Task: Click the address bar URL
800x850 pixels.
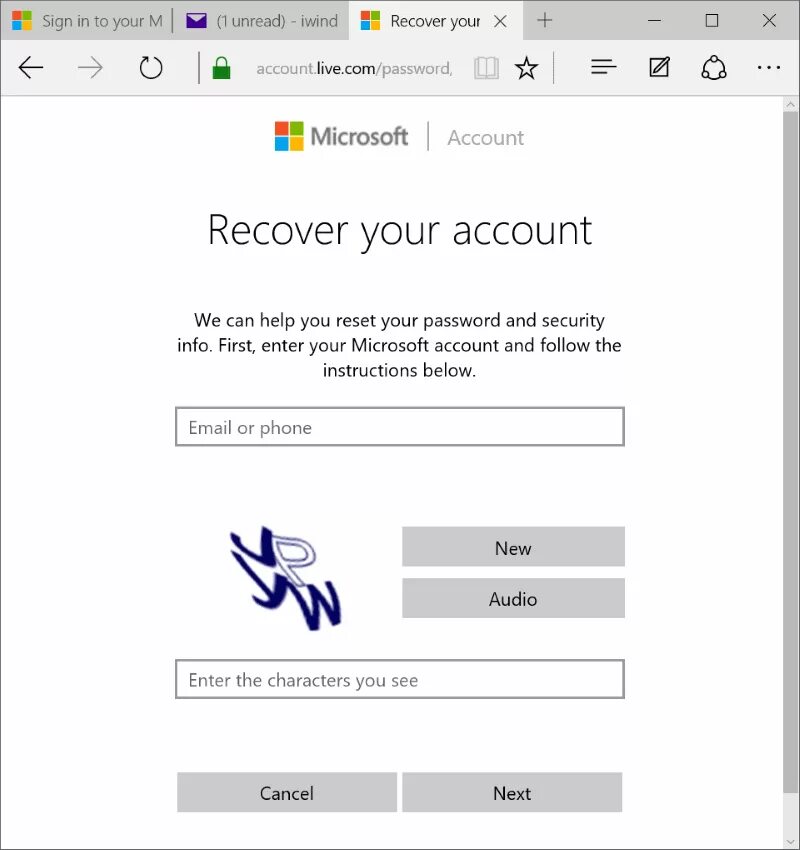Action: point(354,68)
